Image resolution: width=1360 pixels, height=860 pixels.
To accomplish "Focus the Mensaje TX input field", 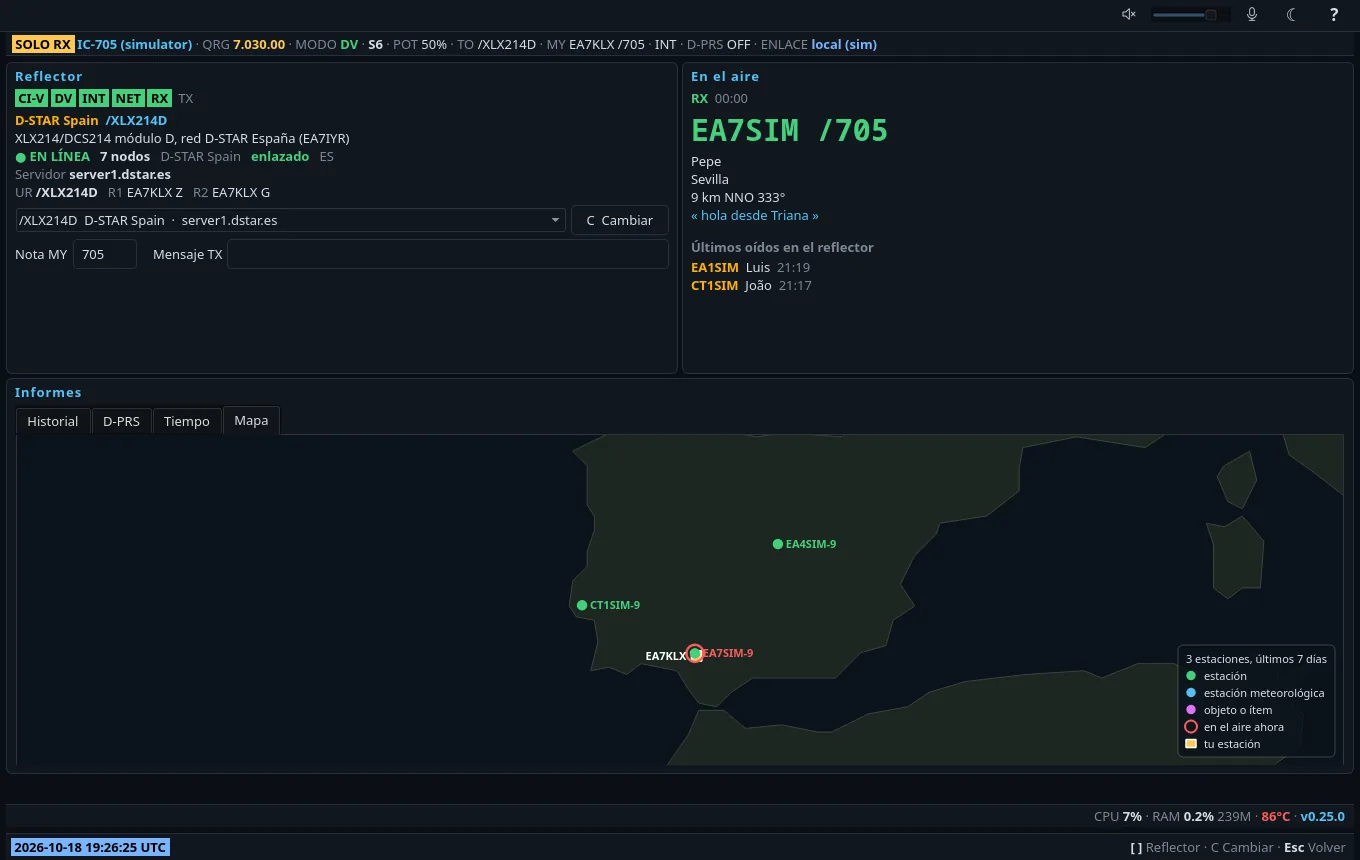I will coord(448,254).
